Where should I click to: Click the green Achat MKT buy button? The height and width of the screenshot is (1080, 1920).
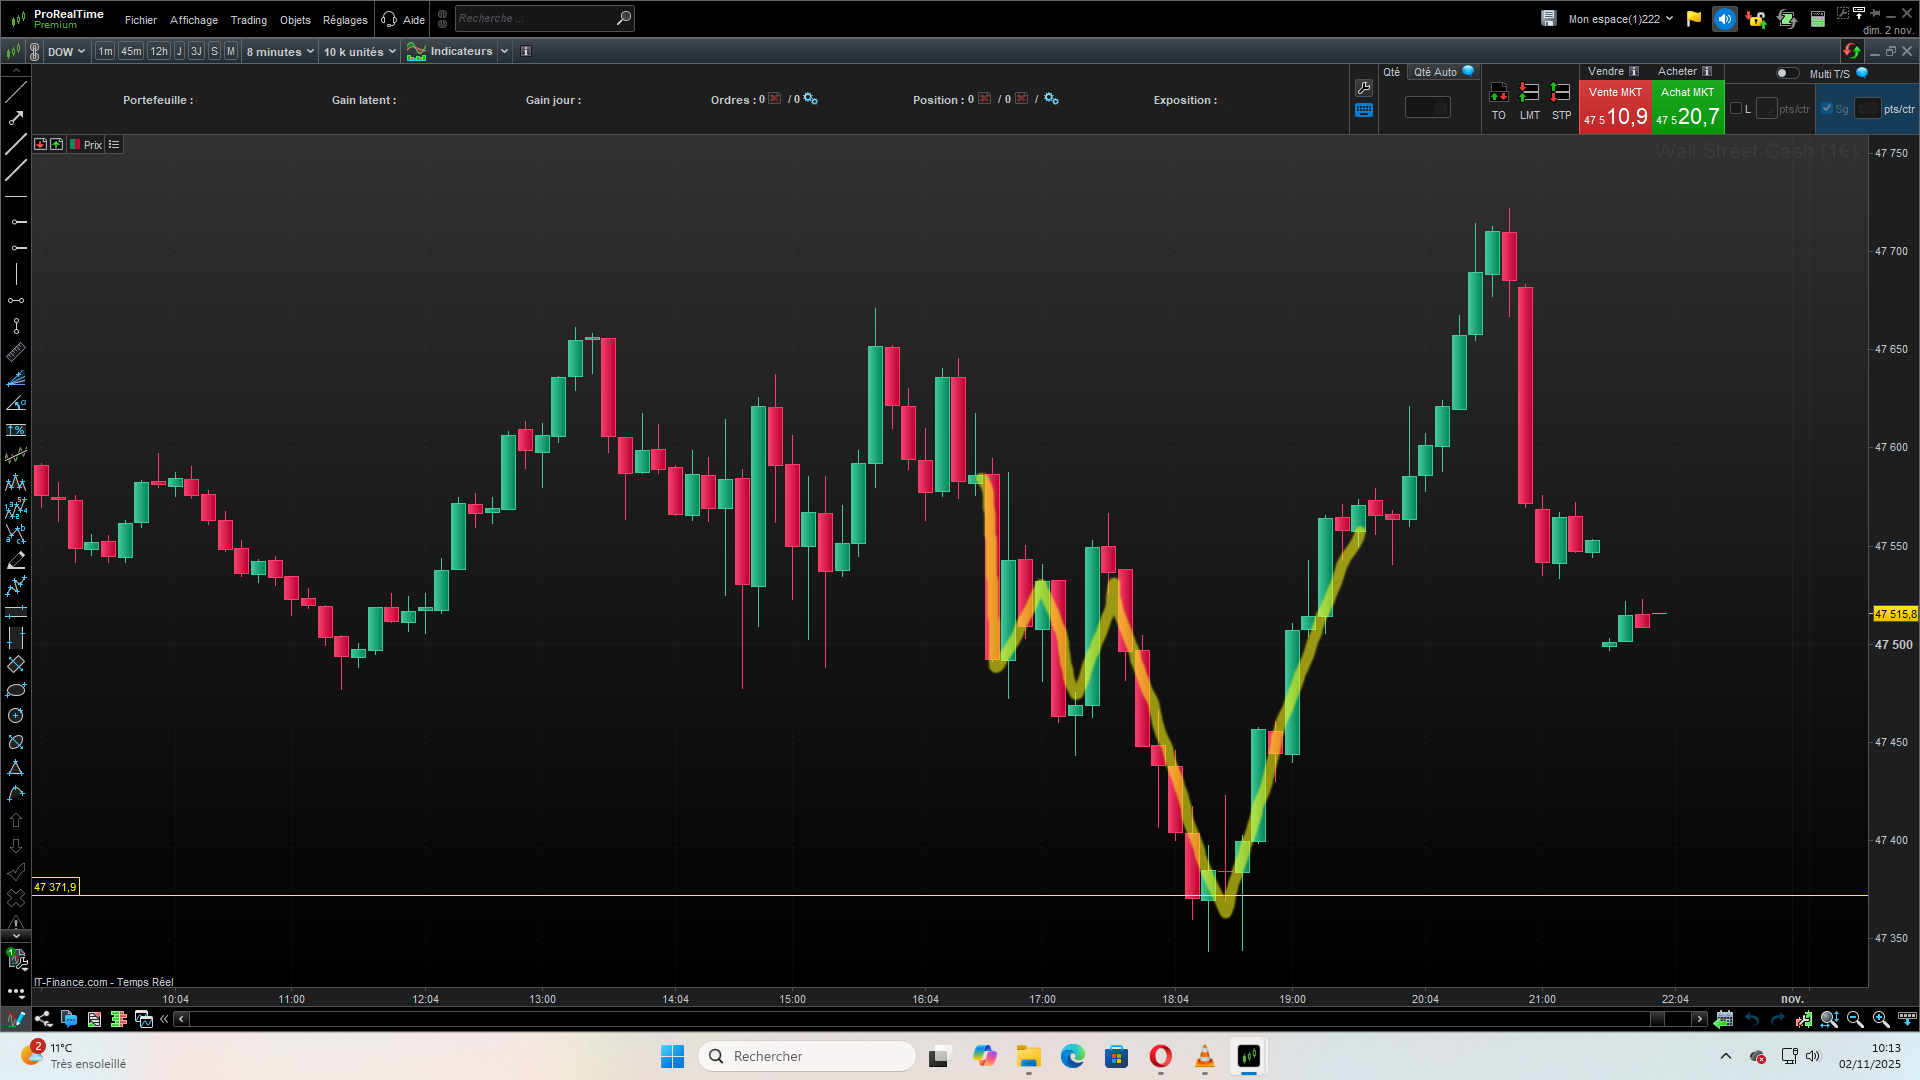coord(1688,108)
